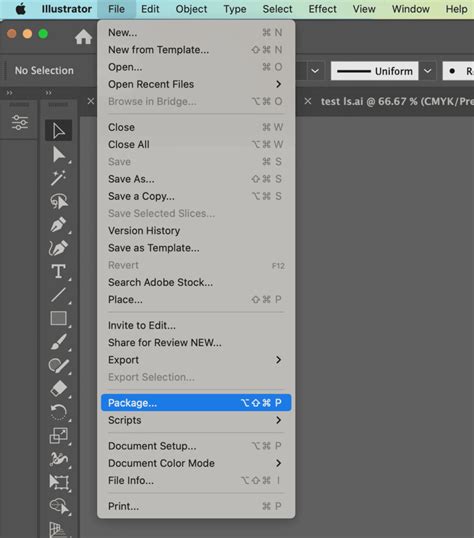Select the Perspective Grid tool

coord(58,529)
